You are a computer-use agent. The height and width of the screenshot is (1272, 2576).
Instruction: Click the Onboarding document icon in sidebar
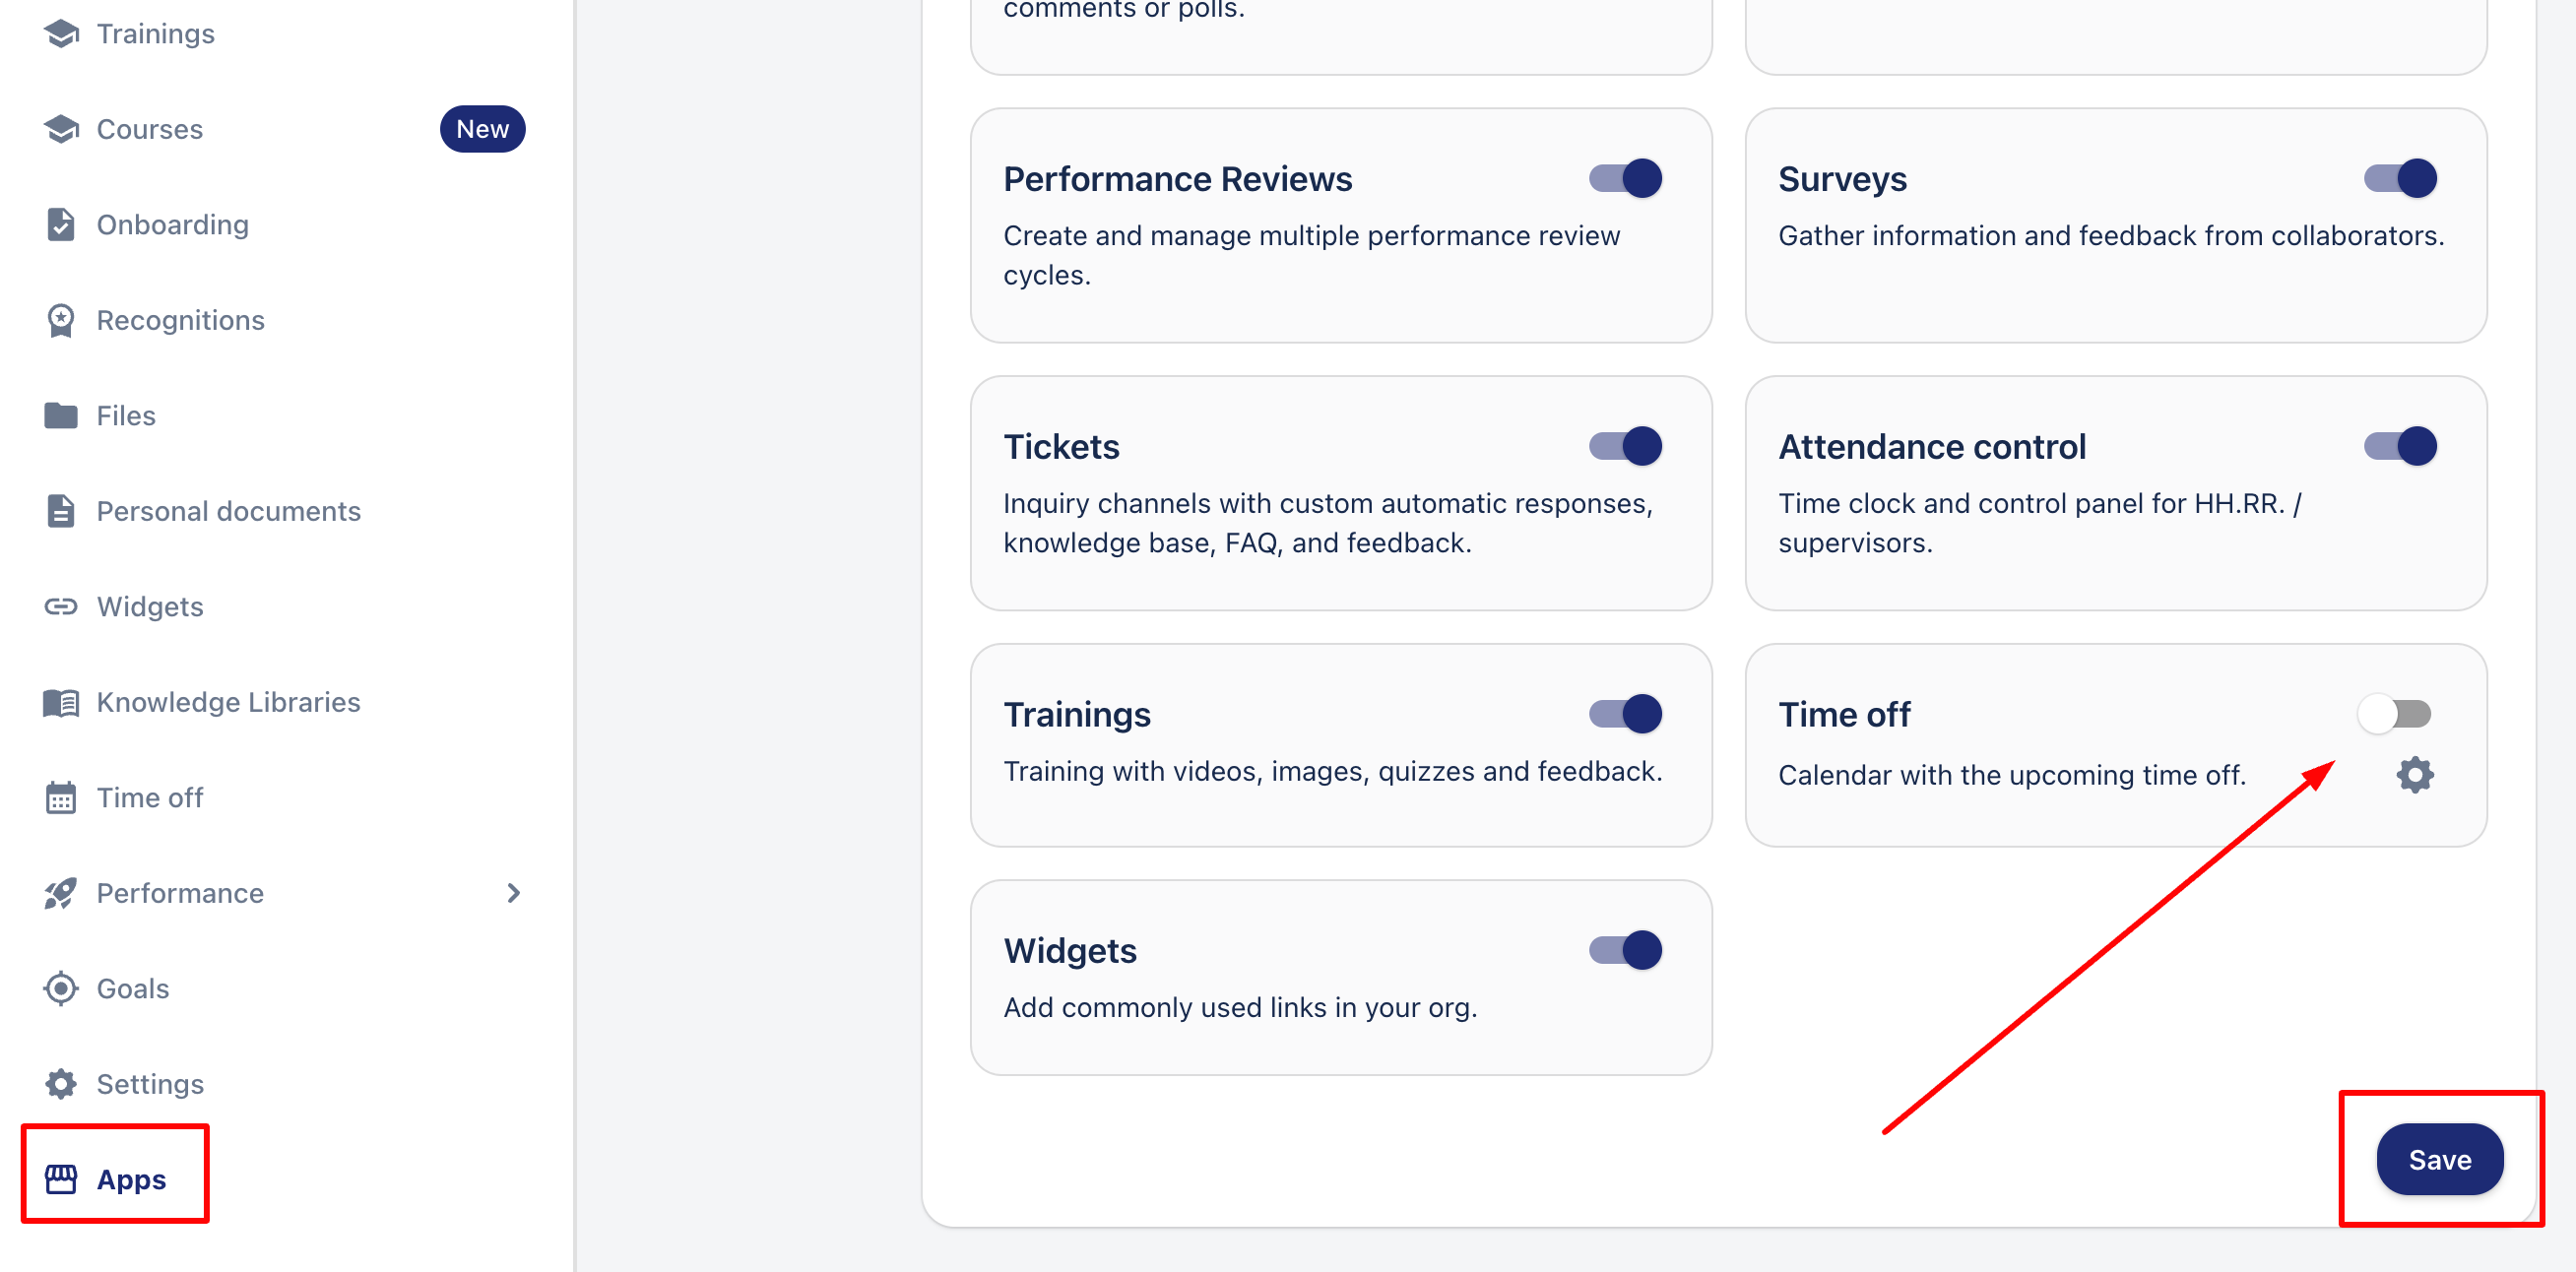[61, 225]
